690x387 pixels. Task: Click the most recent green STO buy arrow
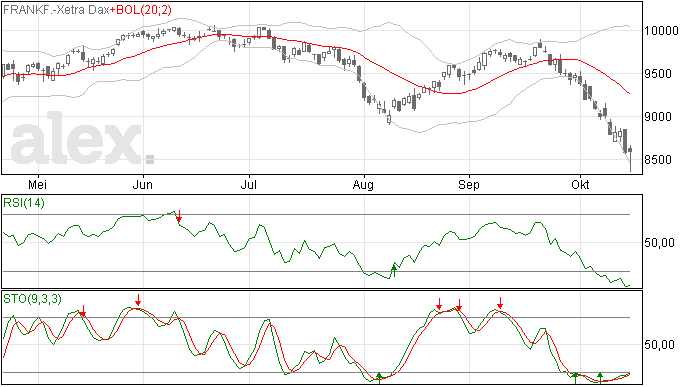[600, 378]
